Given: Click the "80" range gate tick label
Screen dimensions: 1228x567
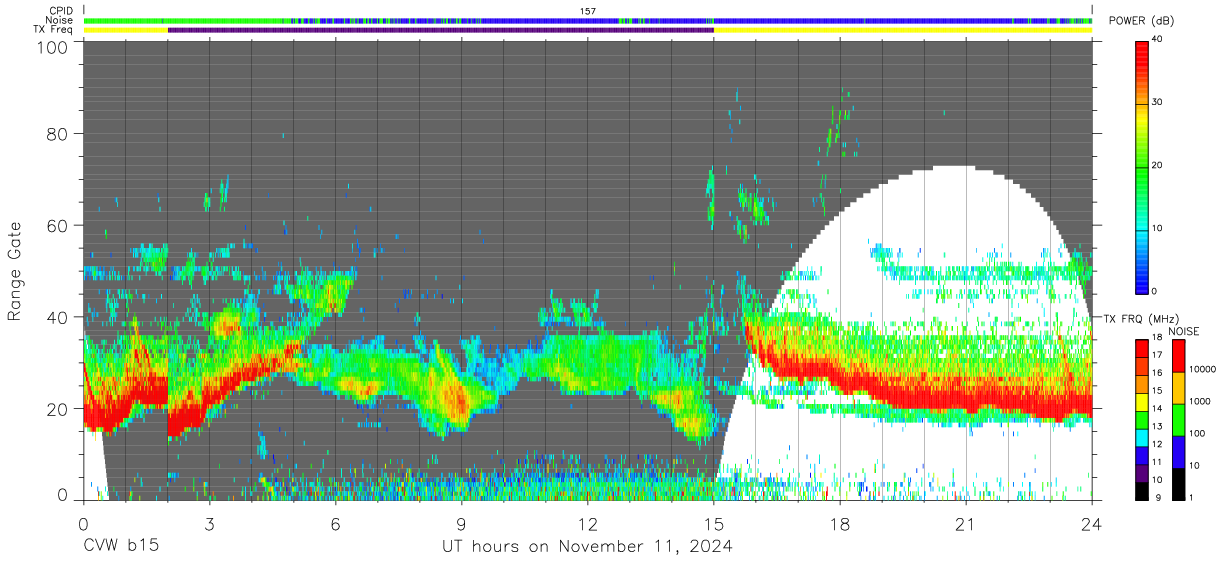Looking at the screenshot, I should (x=57, y=133).
